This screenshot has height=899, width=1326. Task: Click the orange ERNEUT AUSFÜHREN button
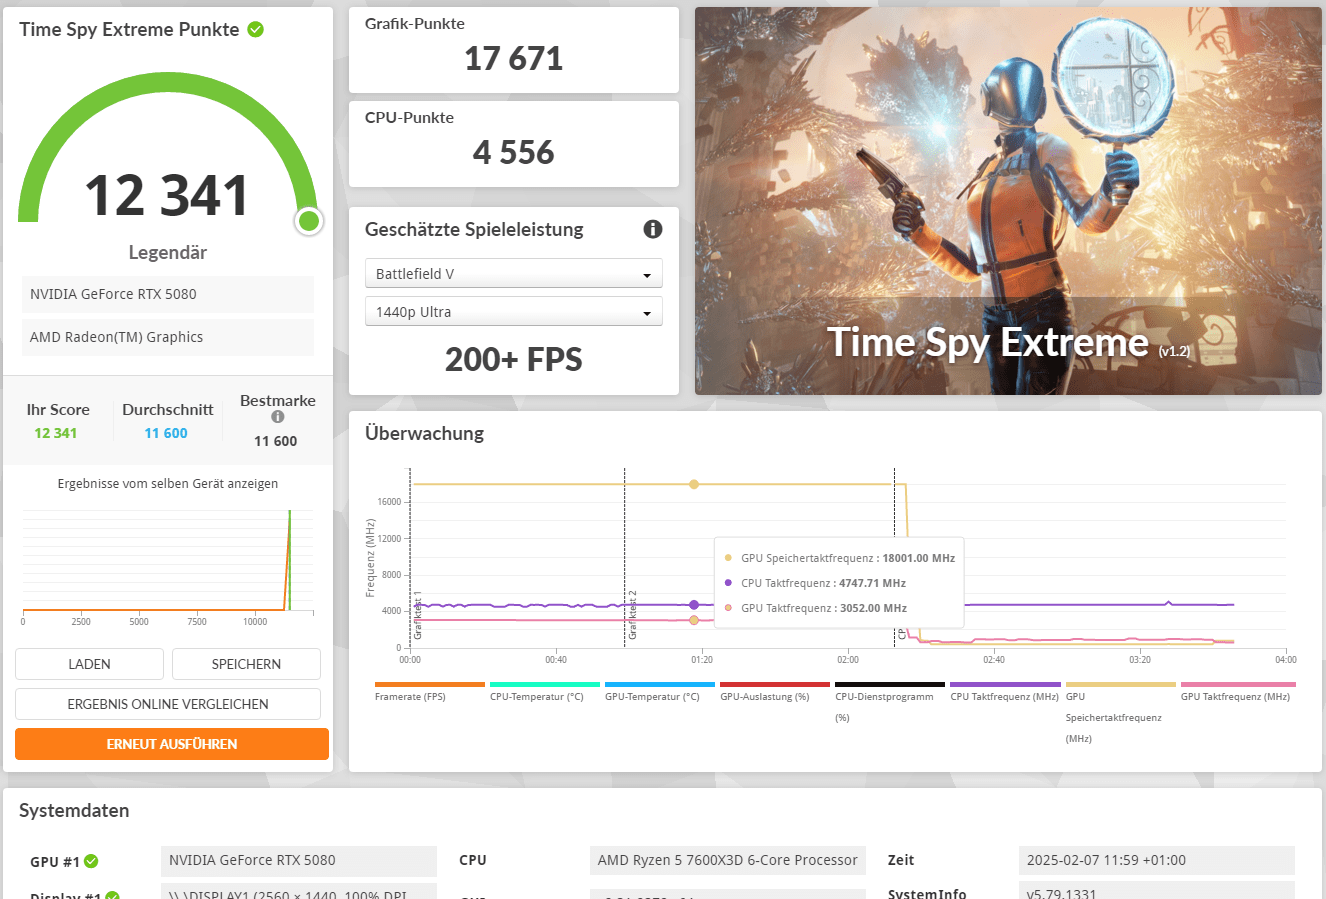tap(172, 744)
